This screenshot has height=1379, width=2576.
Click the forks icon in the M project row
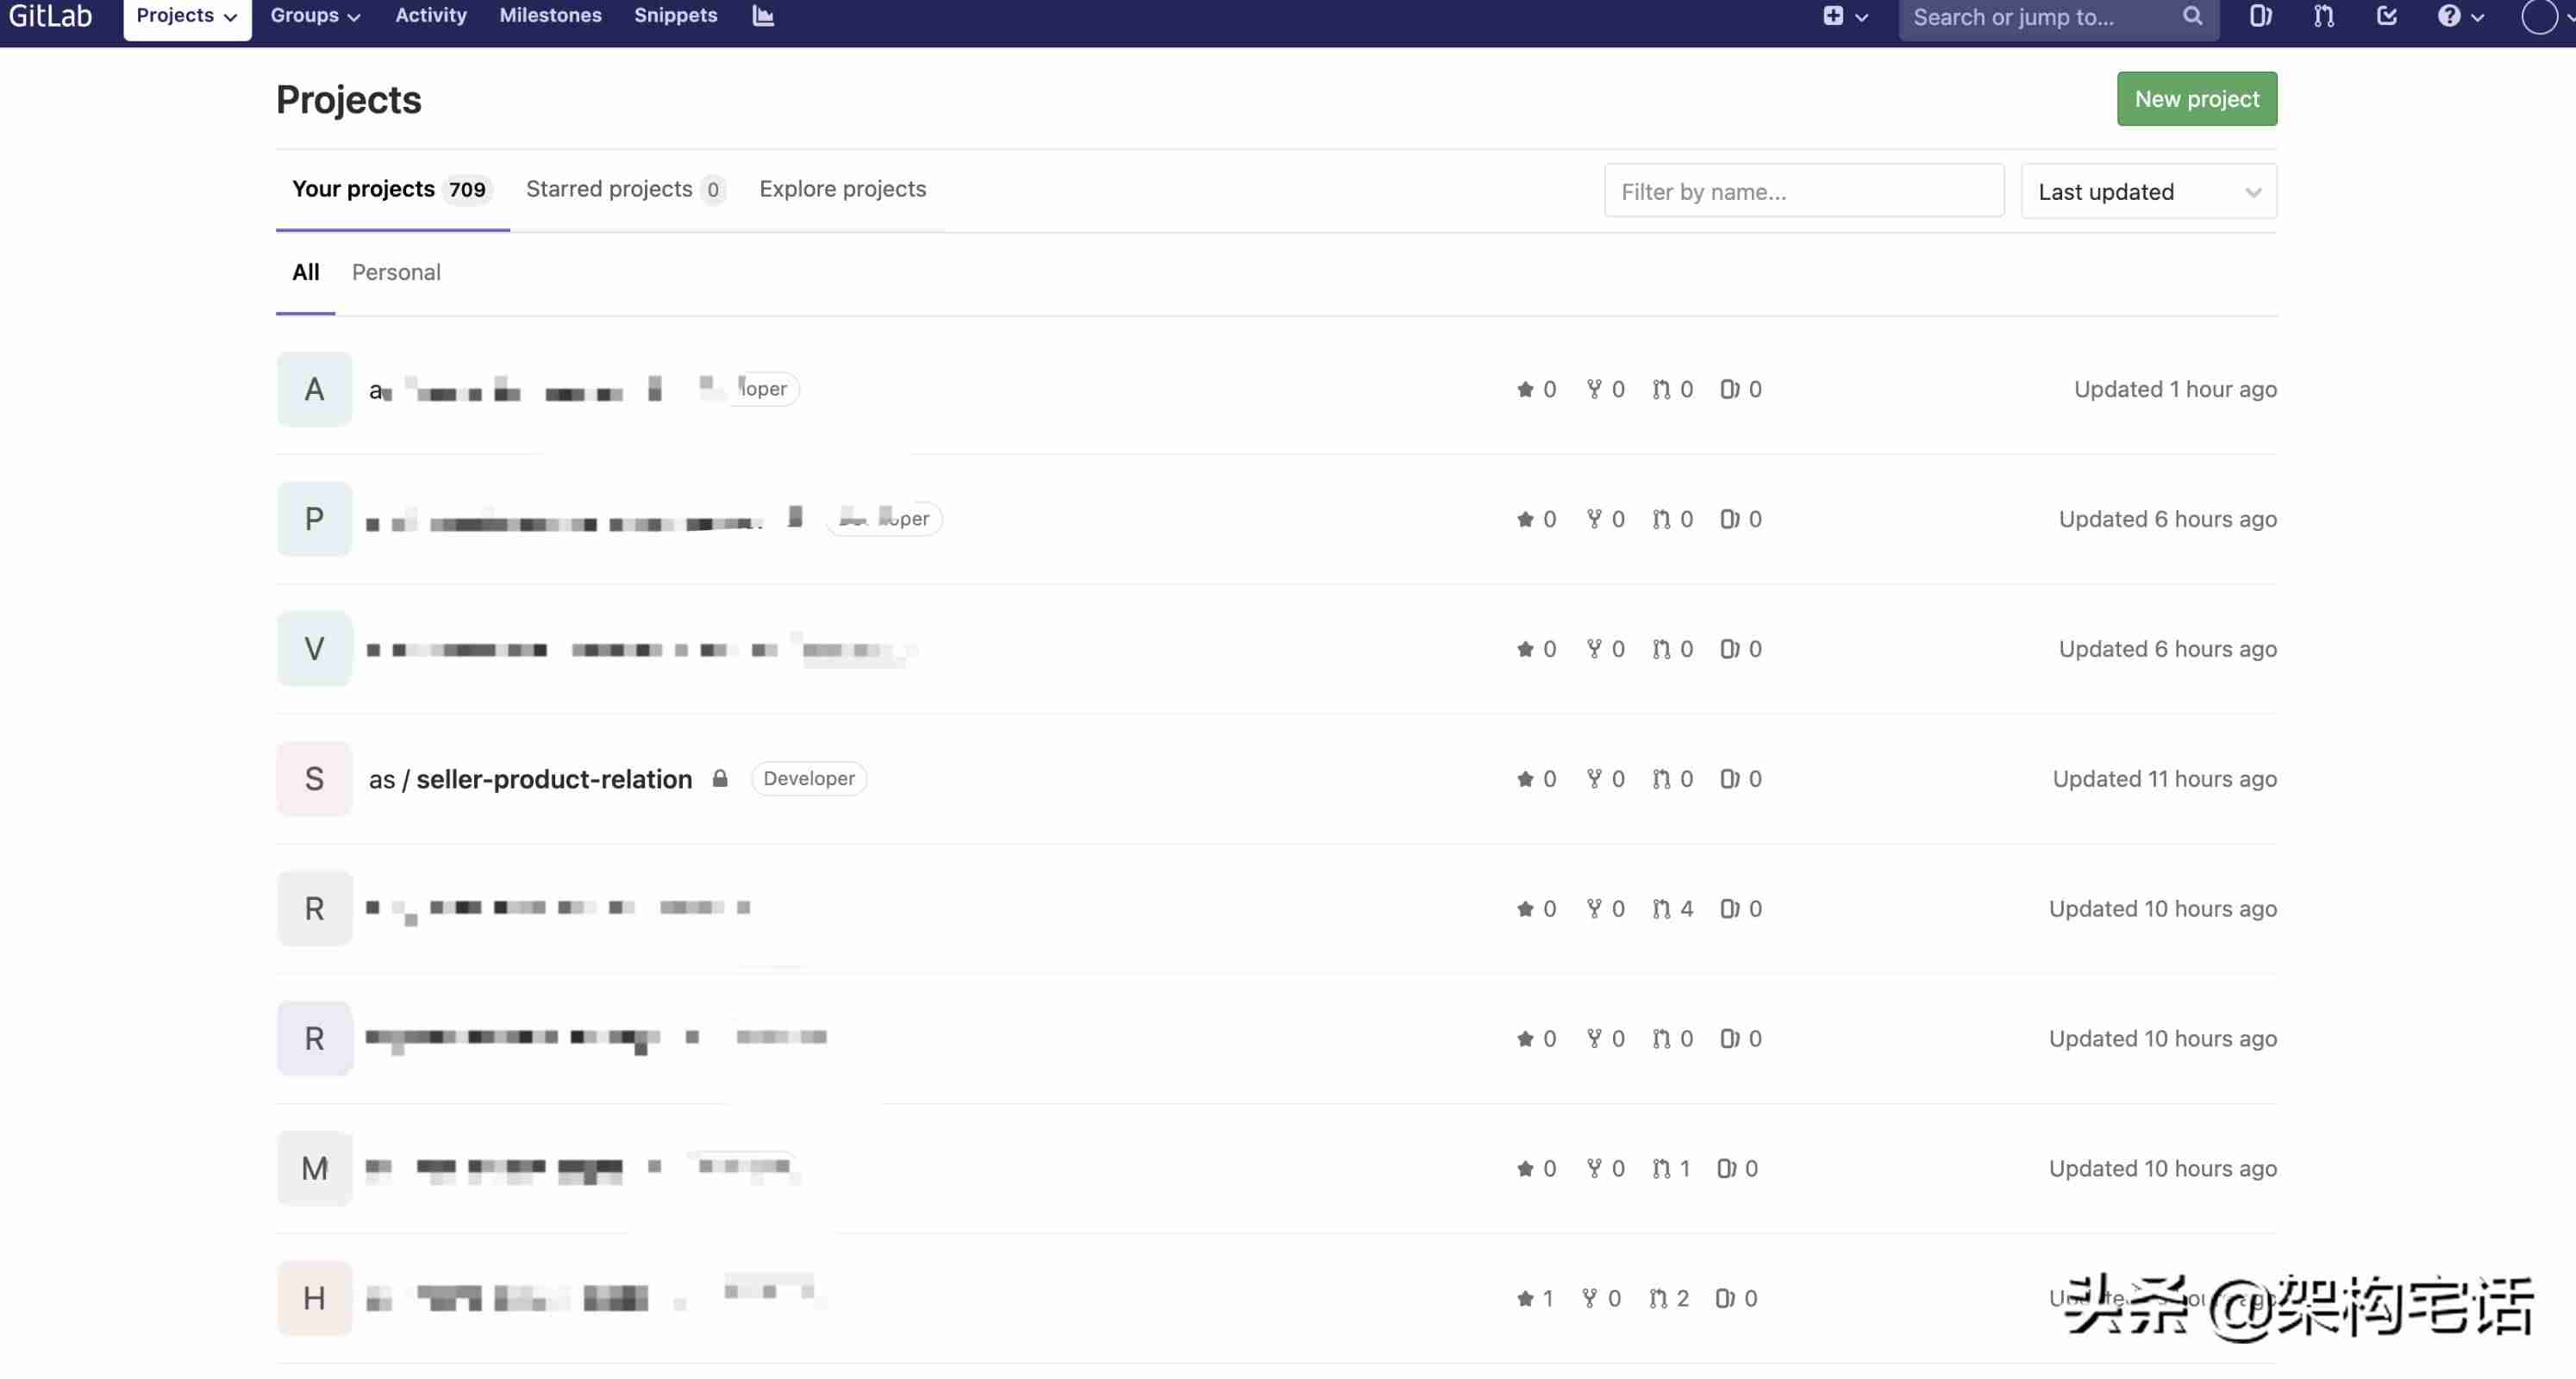pyautogui.click(x=1594, y=1168)
